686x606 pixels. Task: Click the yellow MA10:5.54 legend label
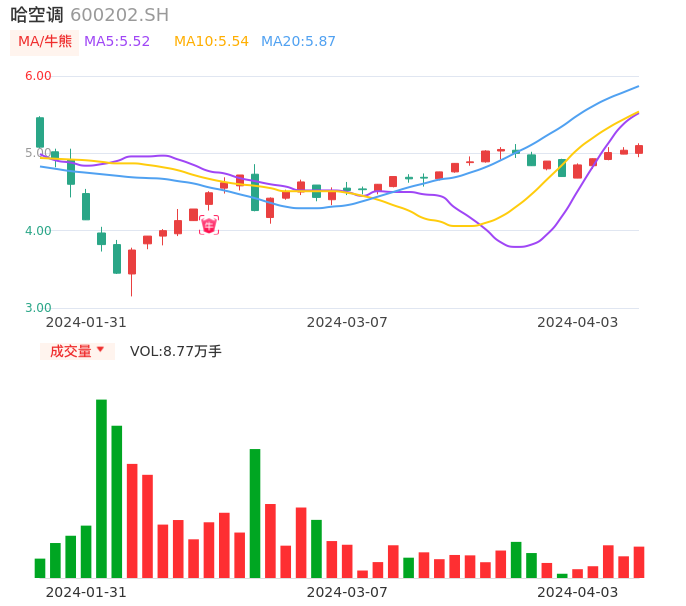click(x=211, y=41)
